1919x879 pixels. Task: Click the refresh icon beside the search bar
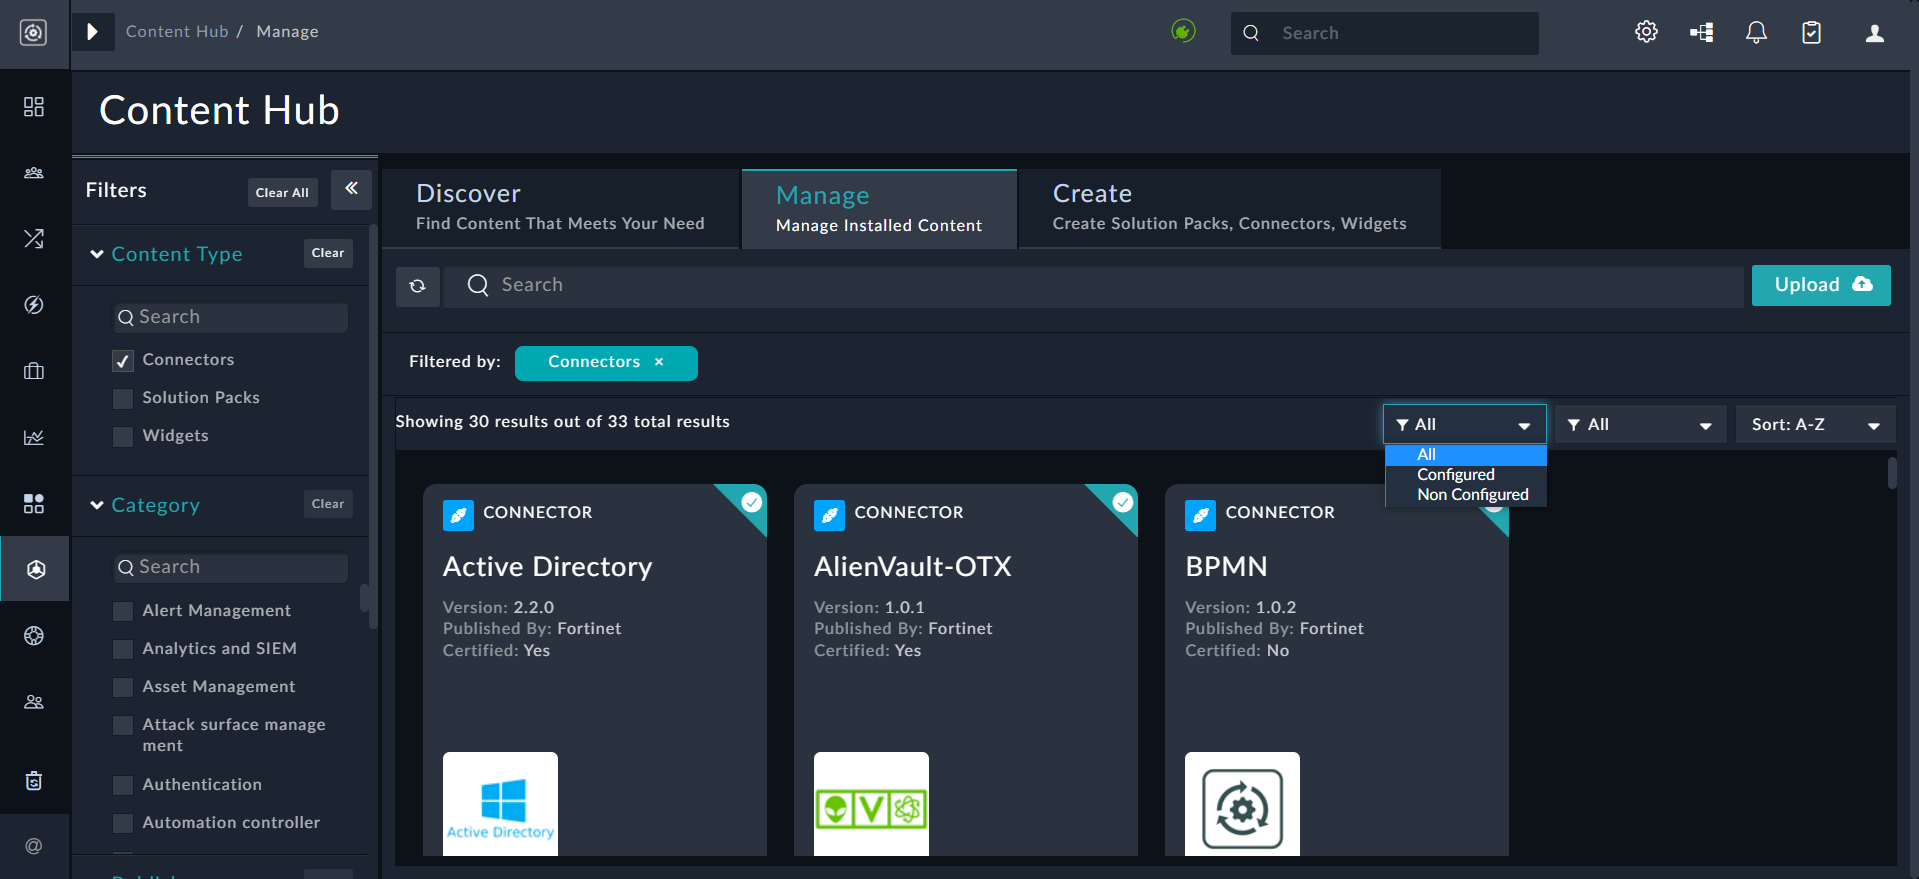coord(418,286)
